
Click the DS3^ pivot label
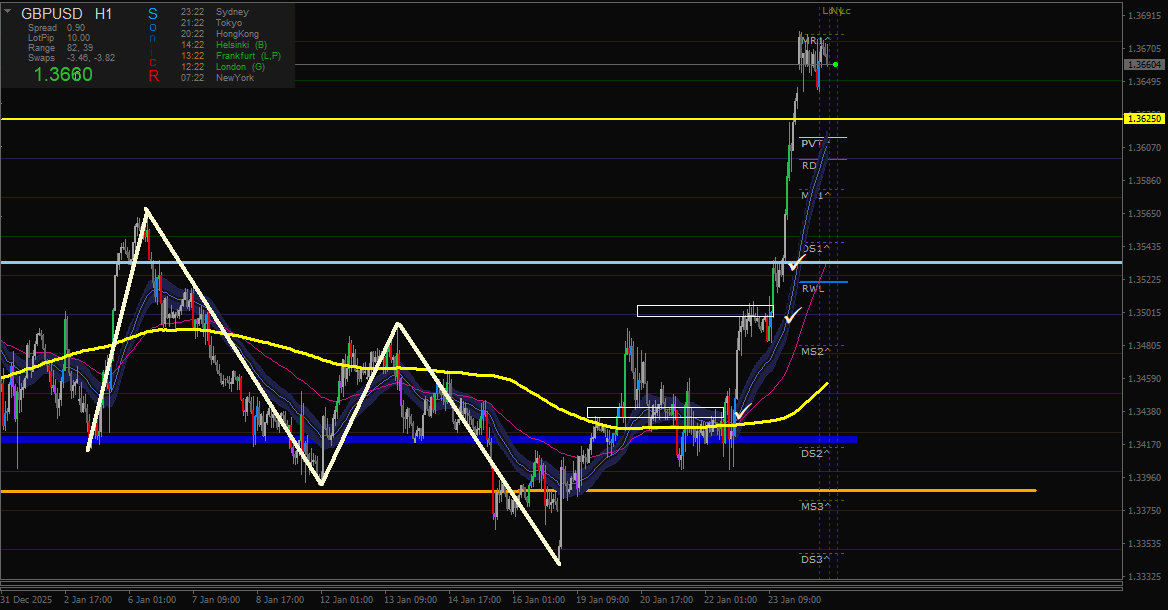coord(816,559)
